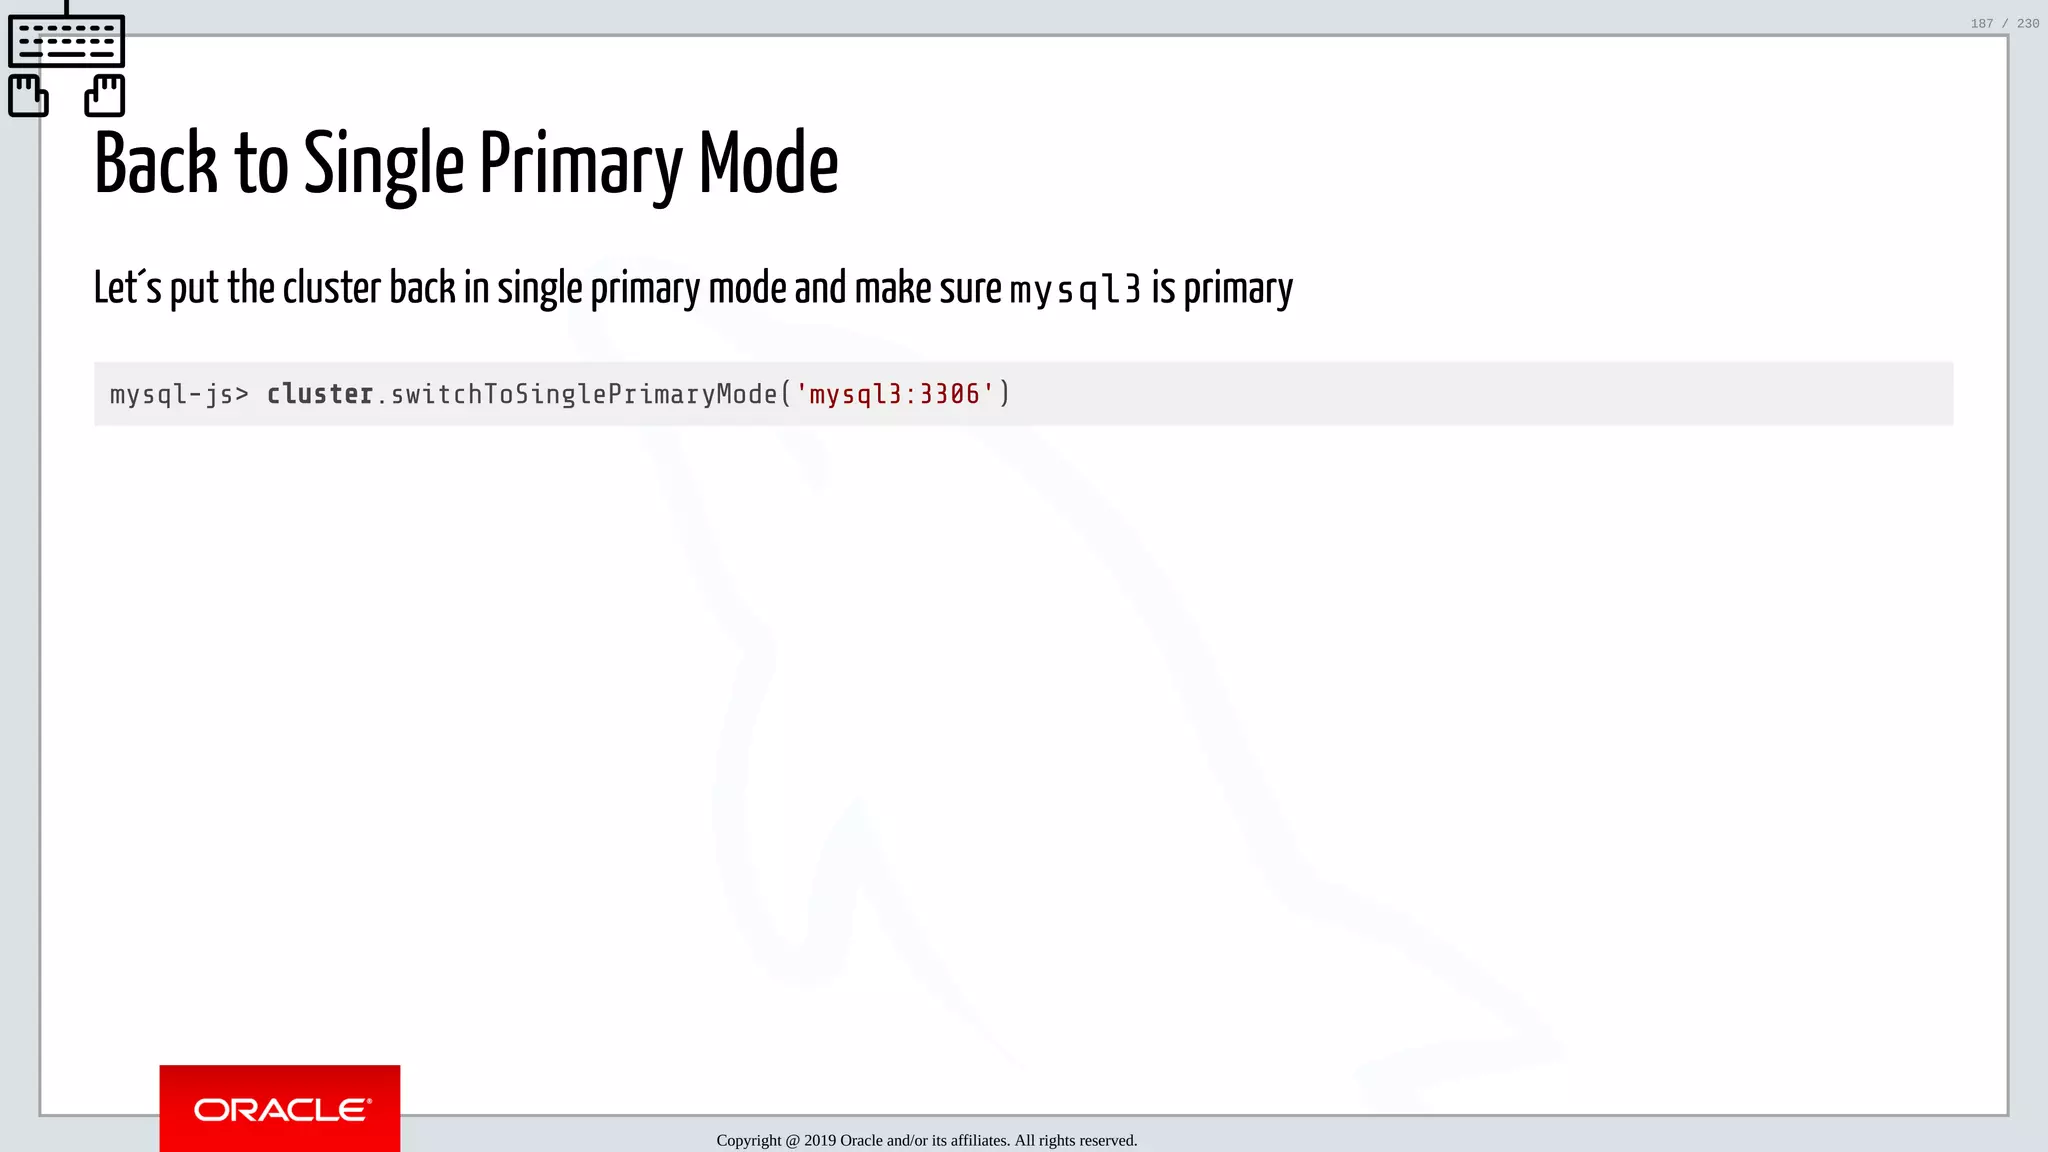Image resolution: width=2048 pixels, height=1152 pixels.
Task: Click the sentence Let's put the cluster back
Action: pos(693,288)
